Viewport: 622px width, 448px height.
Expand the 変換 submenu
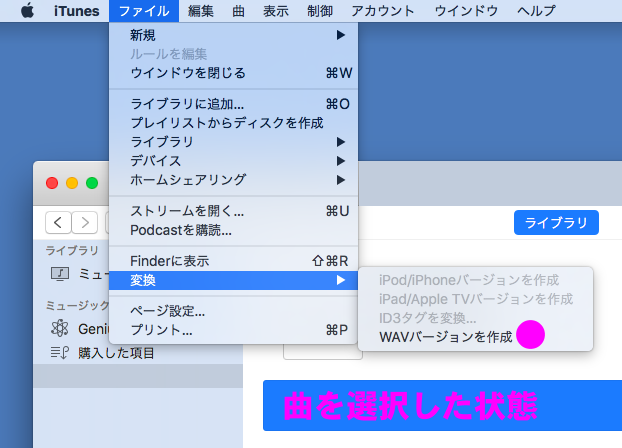(x=234, y=280)
